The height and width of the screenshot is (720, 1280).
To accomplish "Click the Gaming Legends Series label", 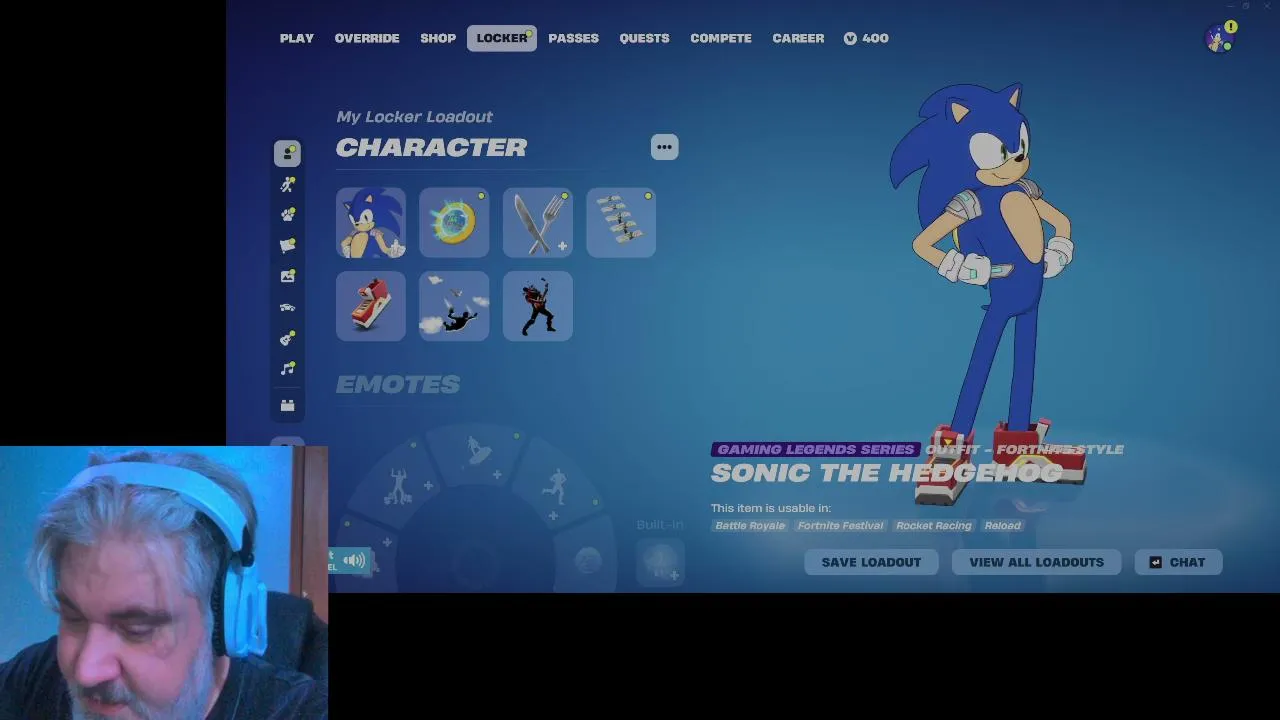I will [815, 450].
